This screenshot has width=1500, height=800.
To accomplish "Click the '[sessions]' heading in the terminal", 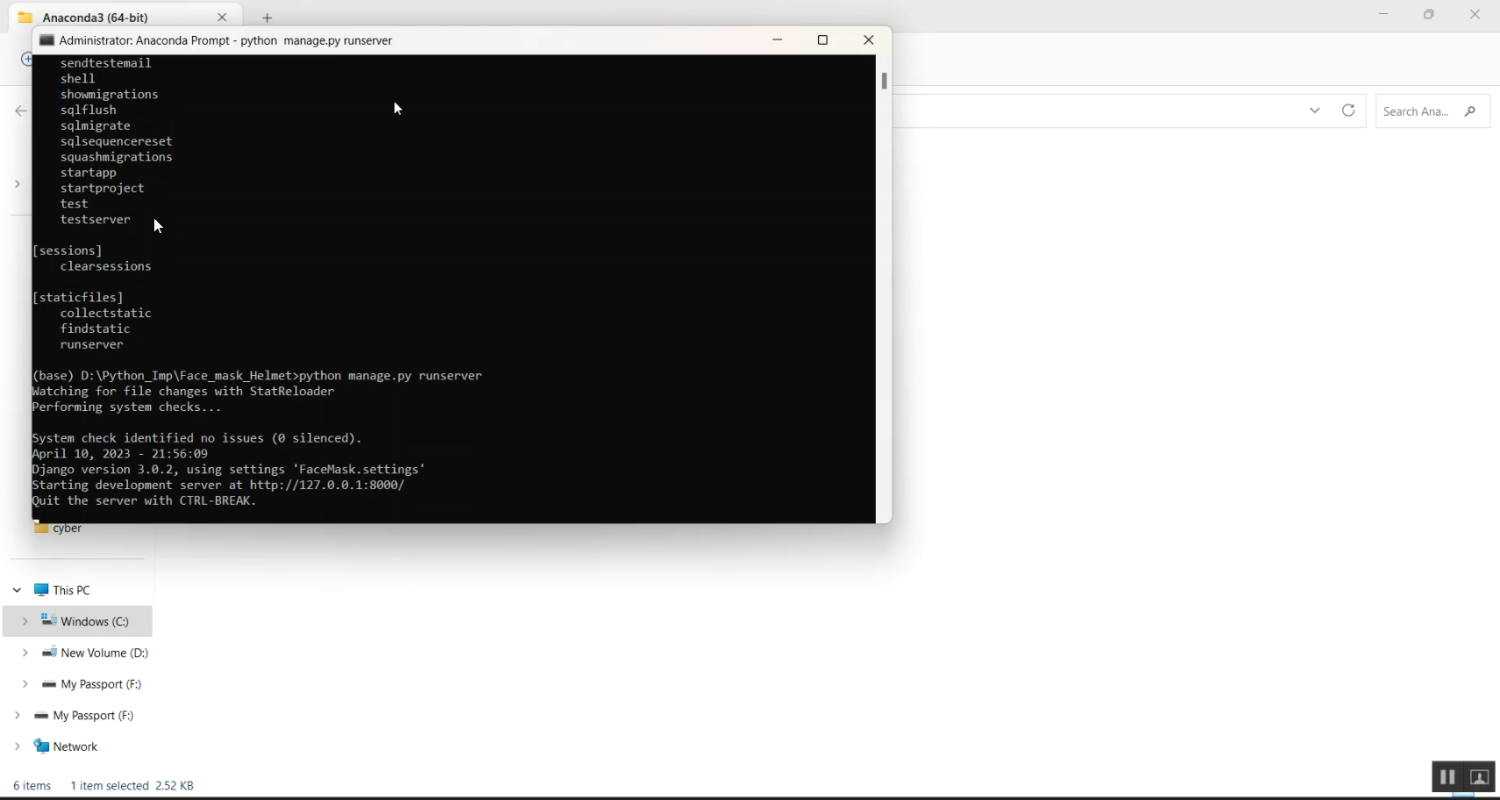I will tap(67, 250).
